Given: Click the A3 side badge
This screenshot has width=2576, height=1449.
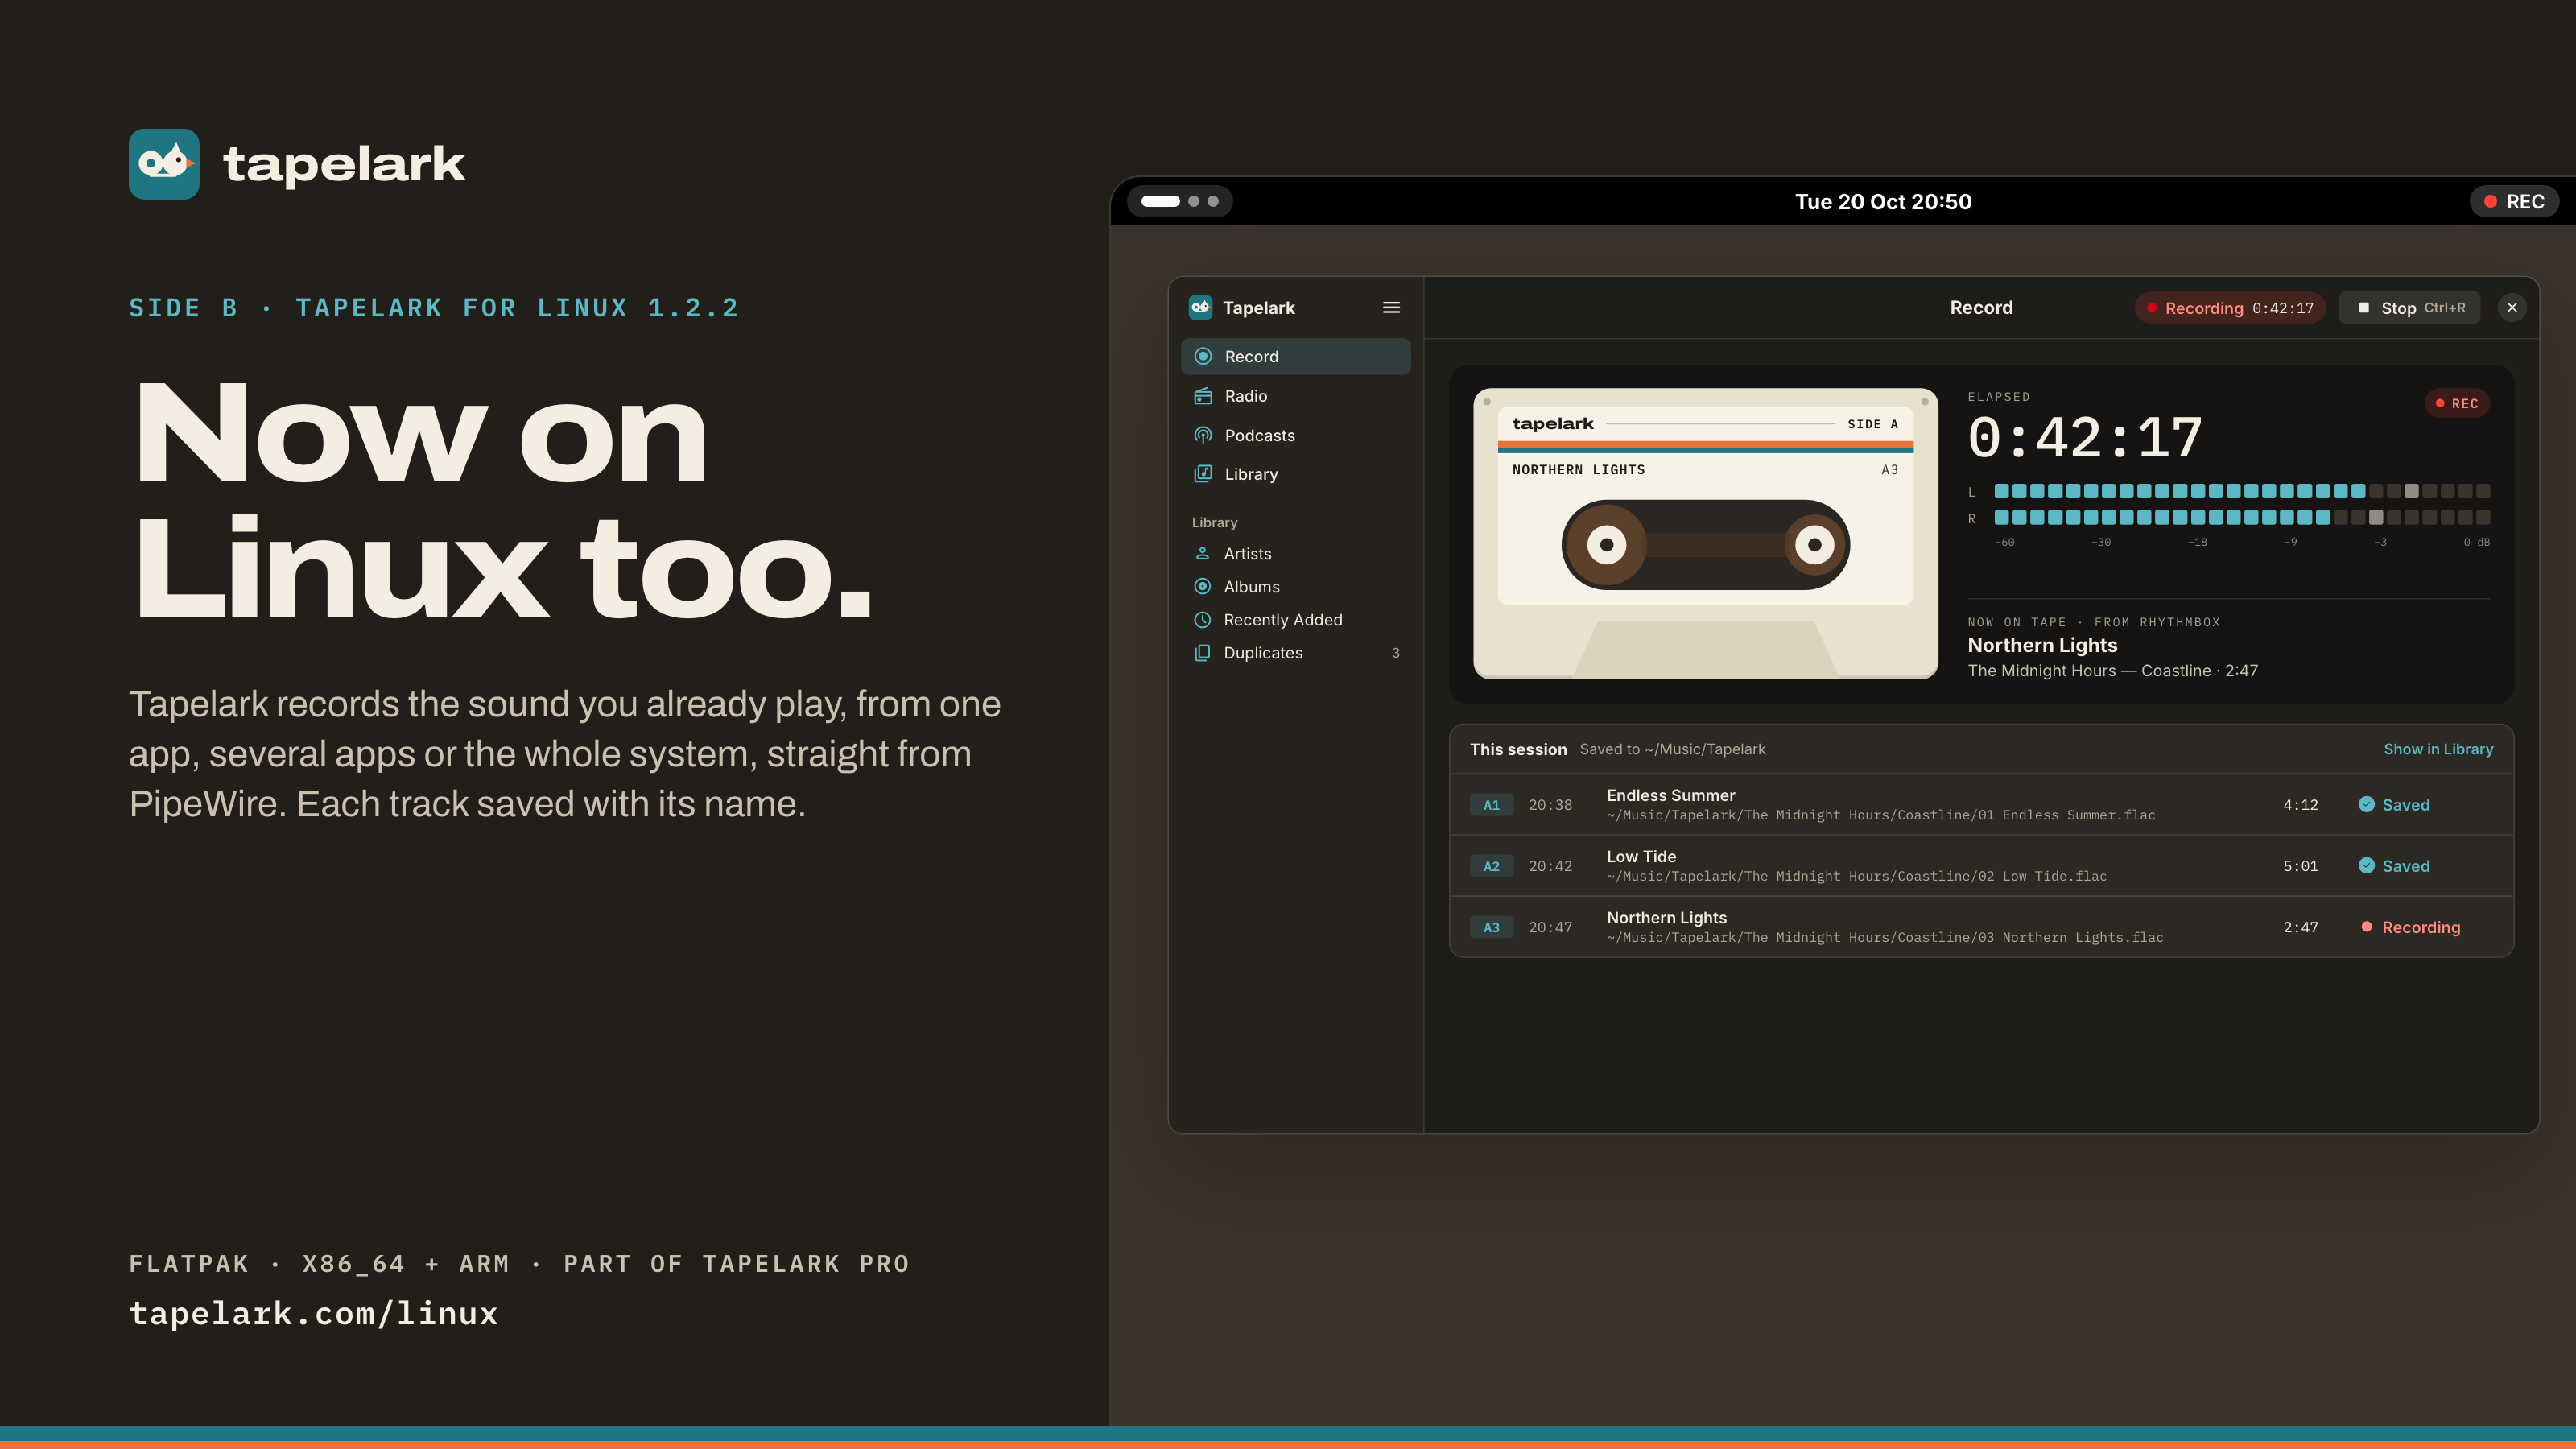Looking at the screenshot, I should coord(1491,927).
